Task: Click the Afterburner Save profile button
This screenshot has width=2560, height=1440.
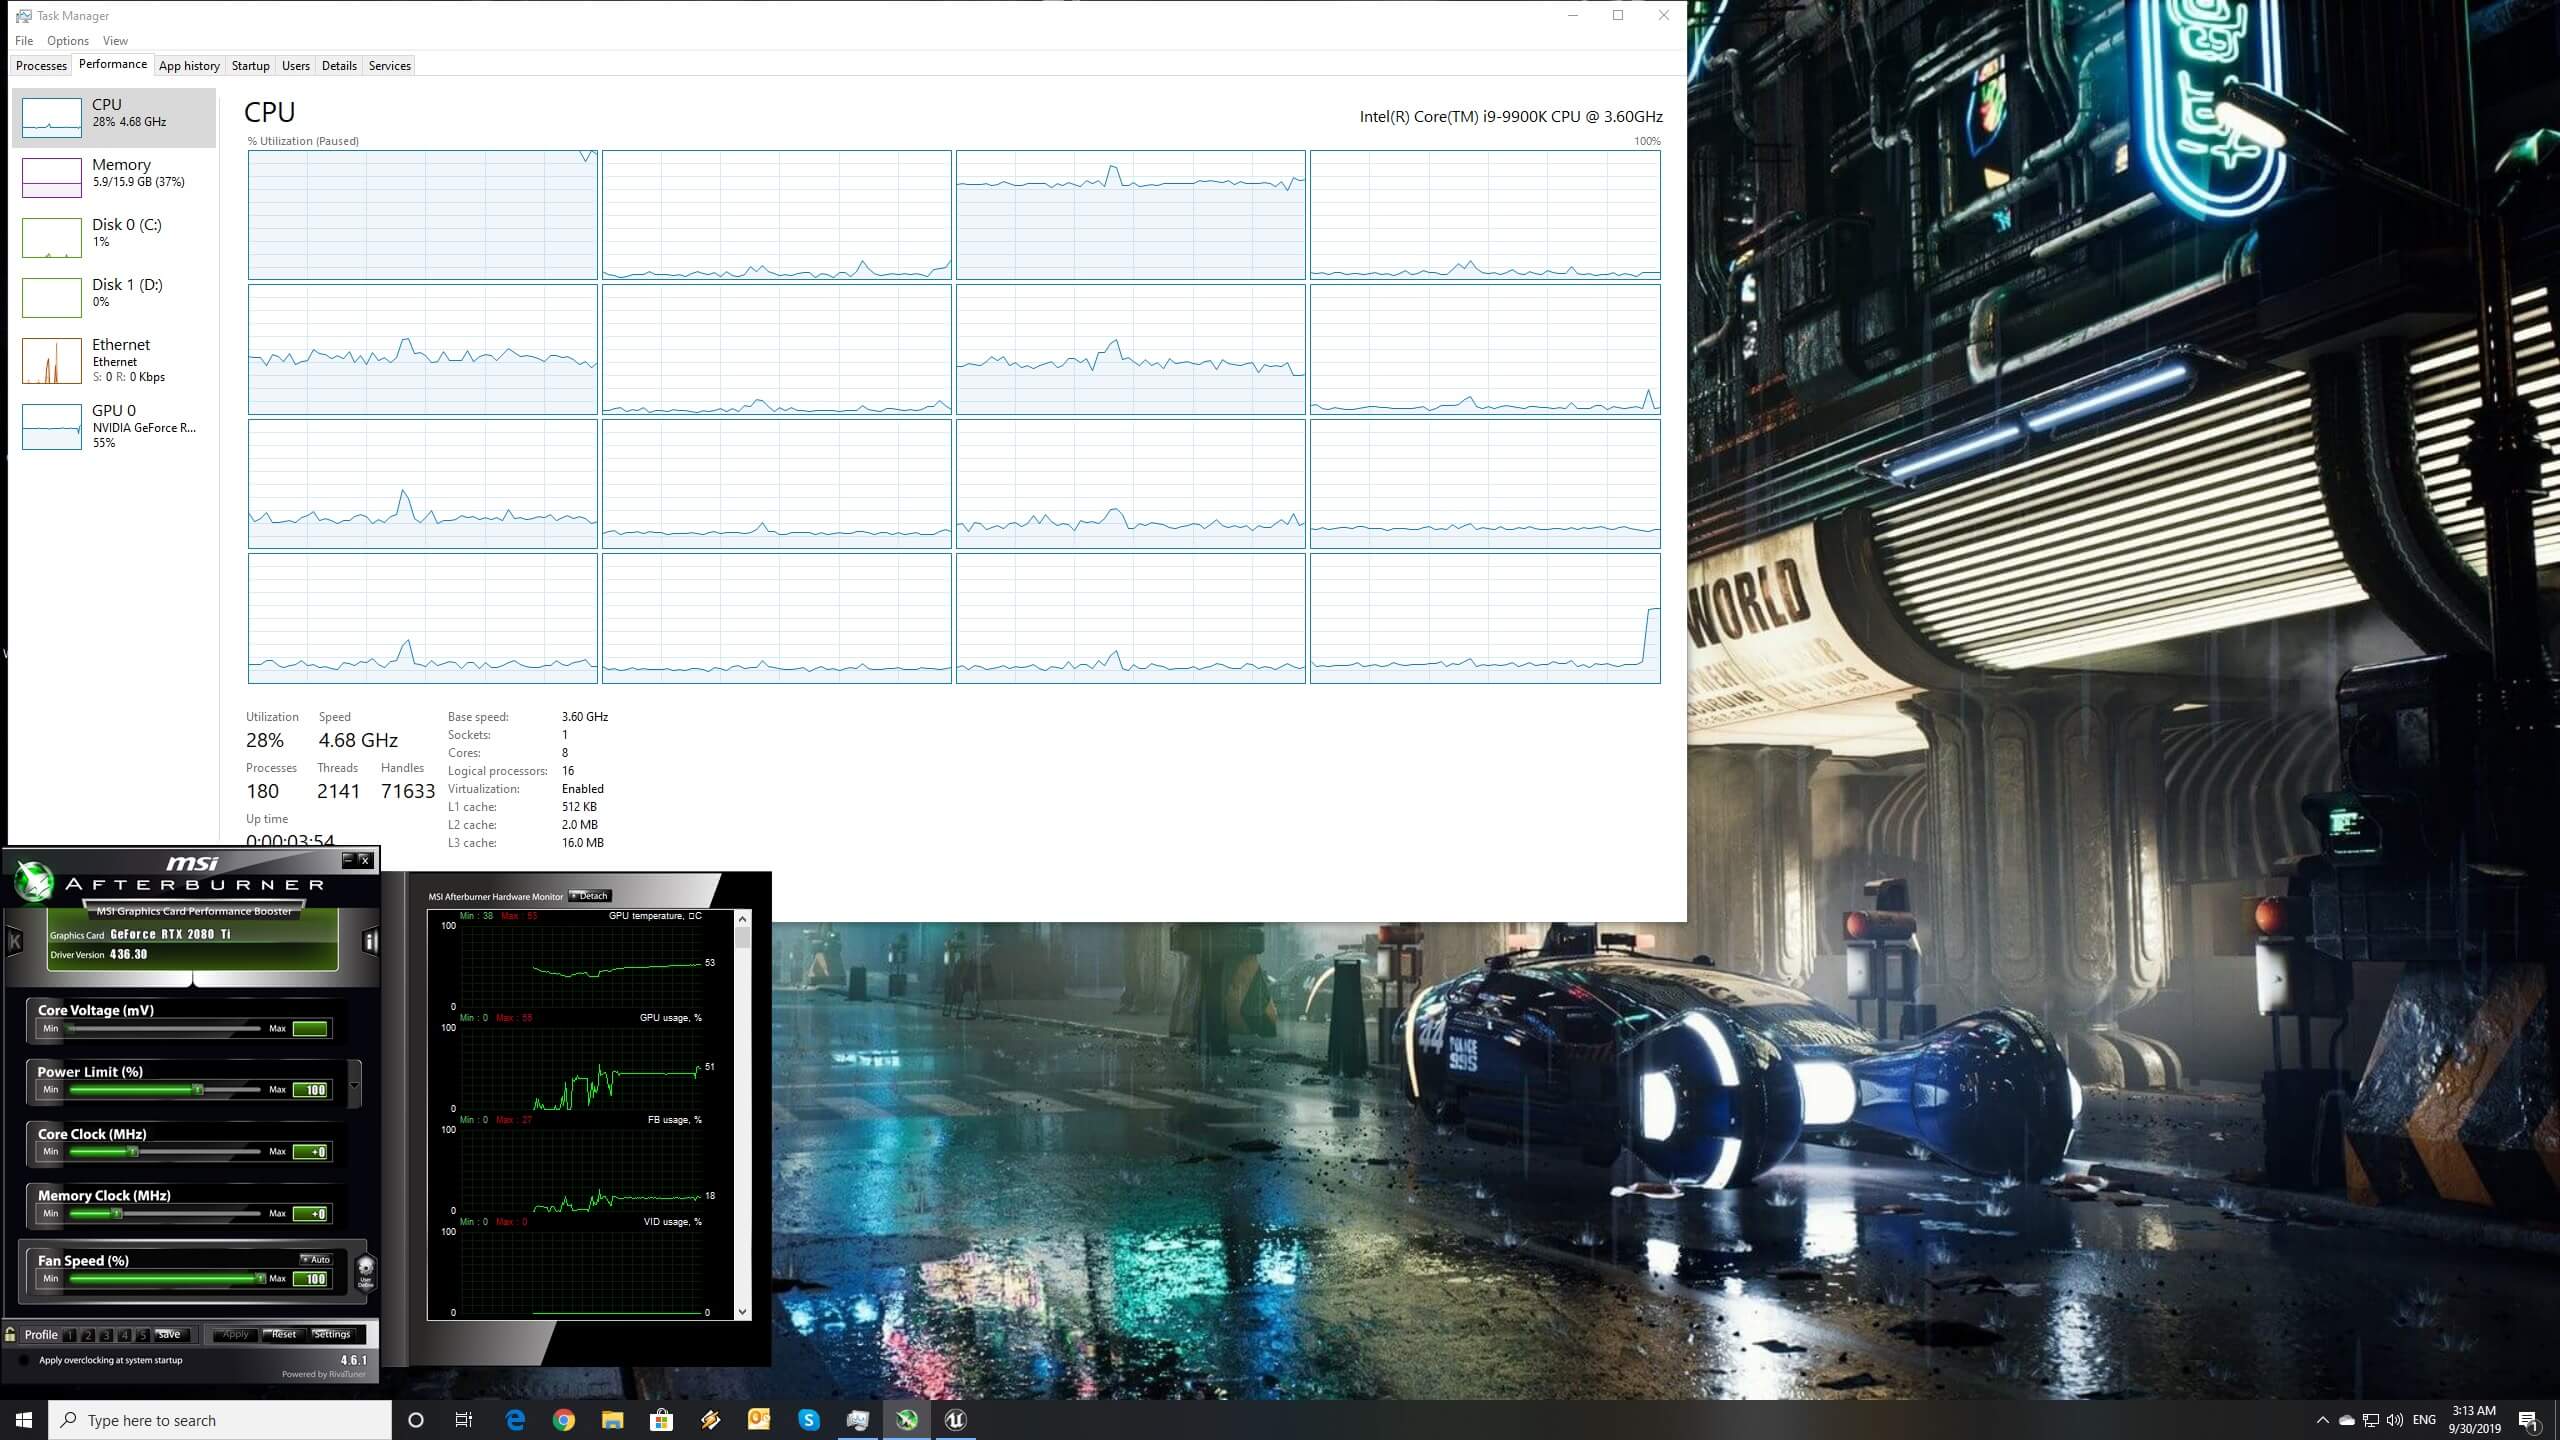Action: tap(171, 1333)
